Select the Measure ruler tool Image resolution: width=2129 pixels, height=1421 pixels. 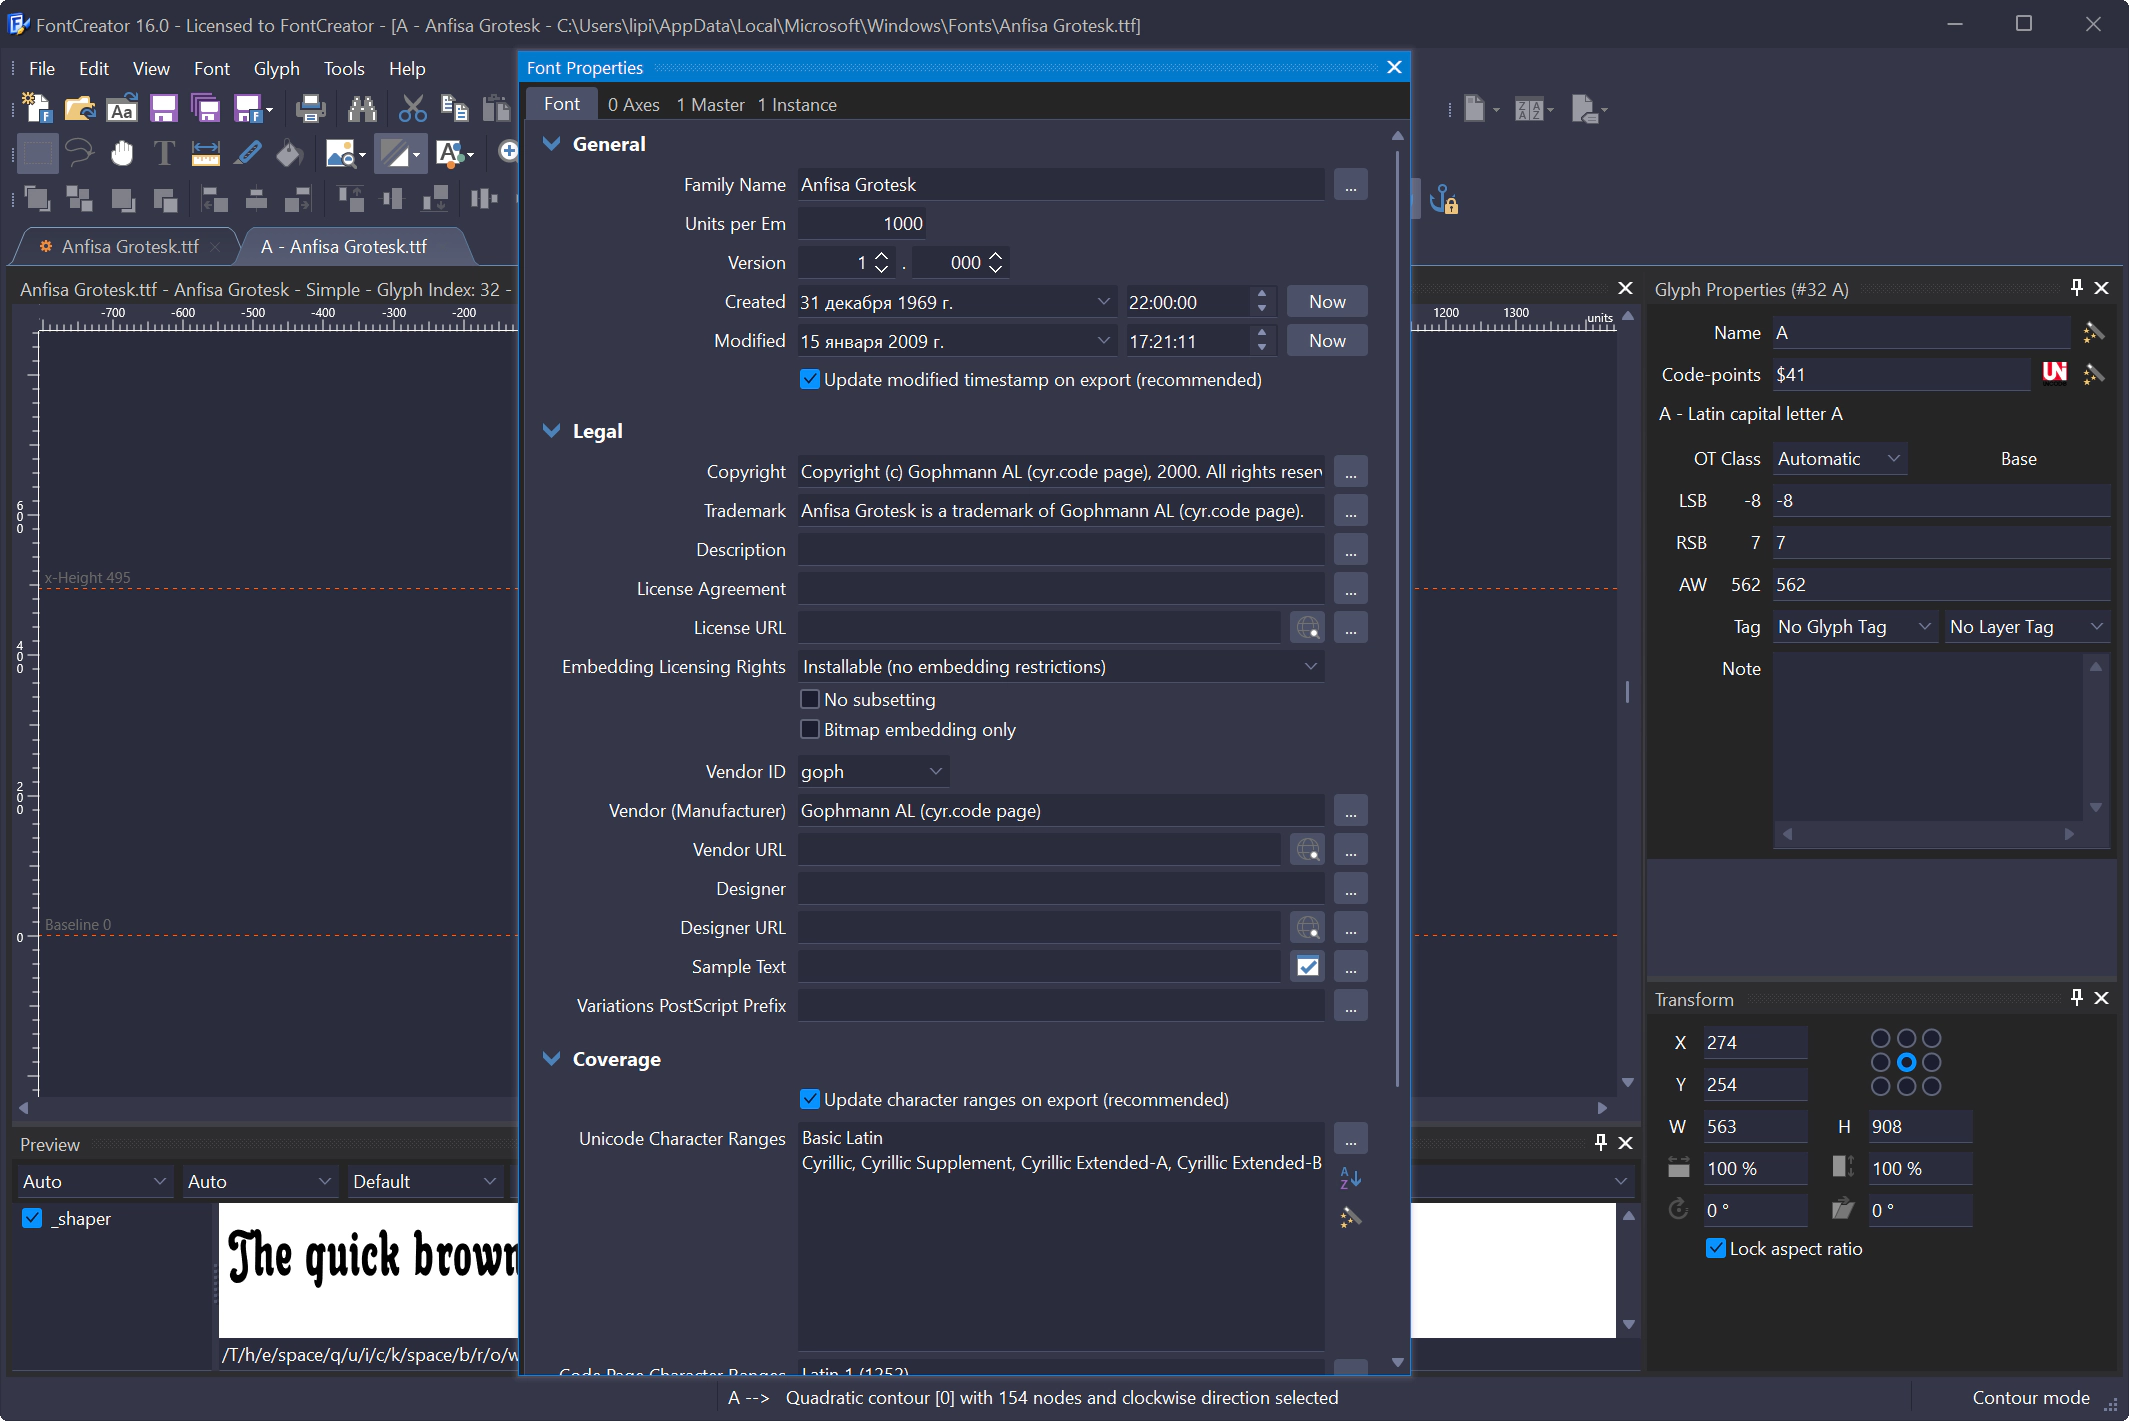pyautogui.click(x=205, y=153)
